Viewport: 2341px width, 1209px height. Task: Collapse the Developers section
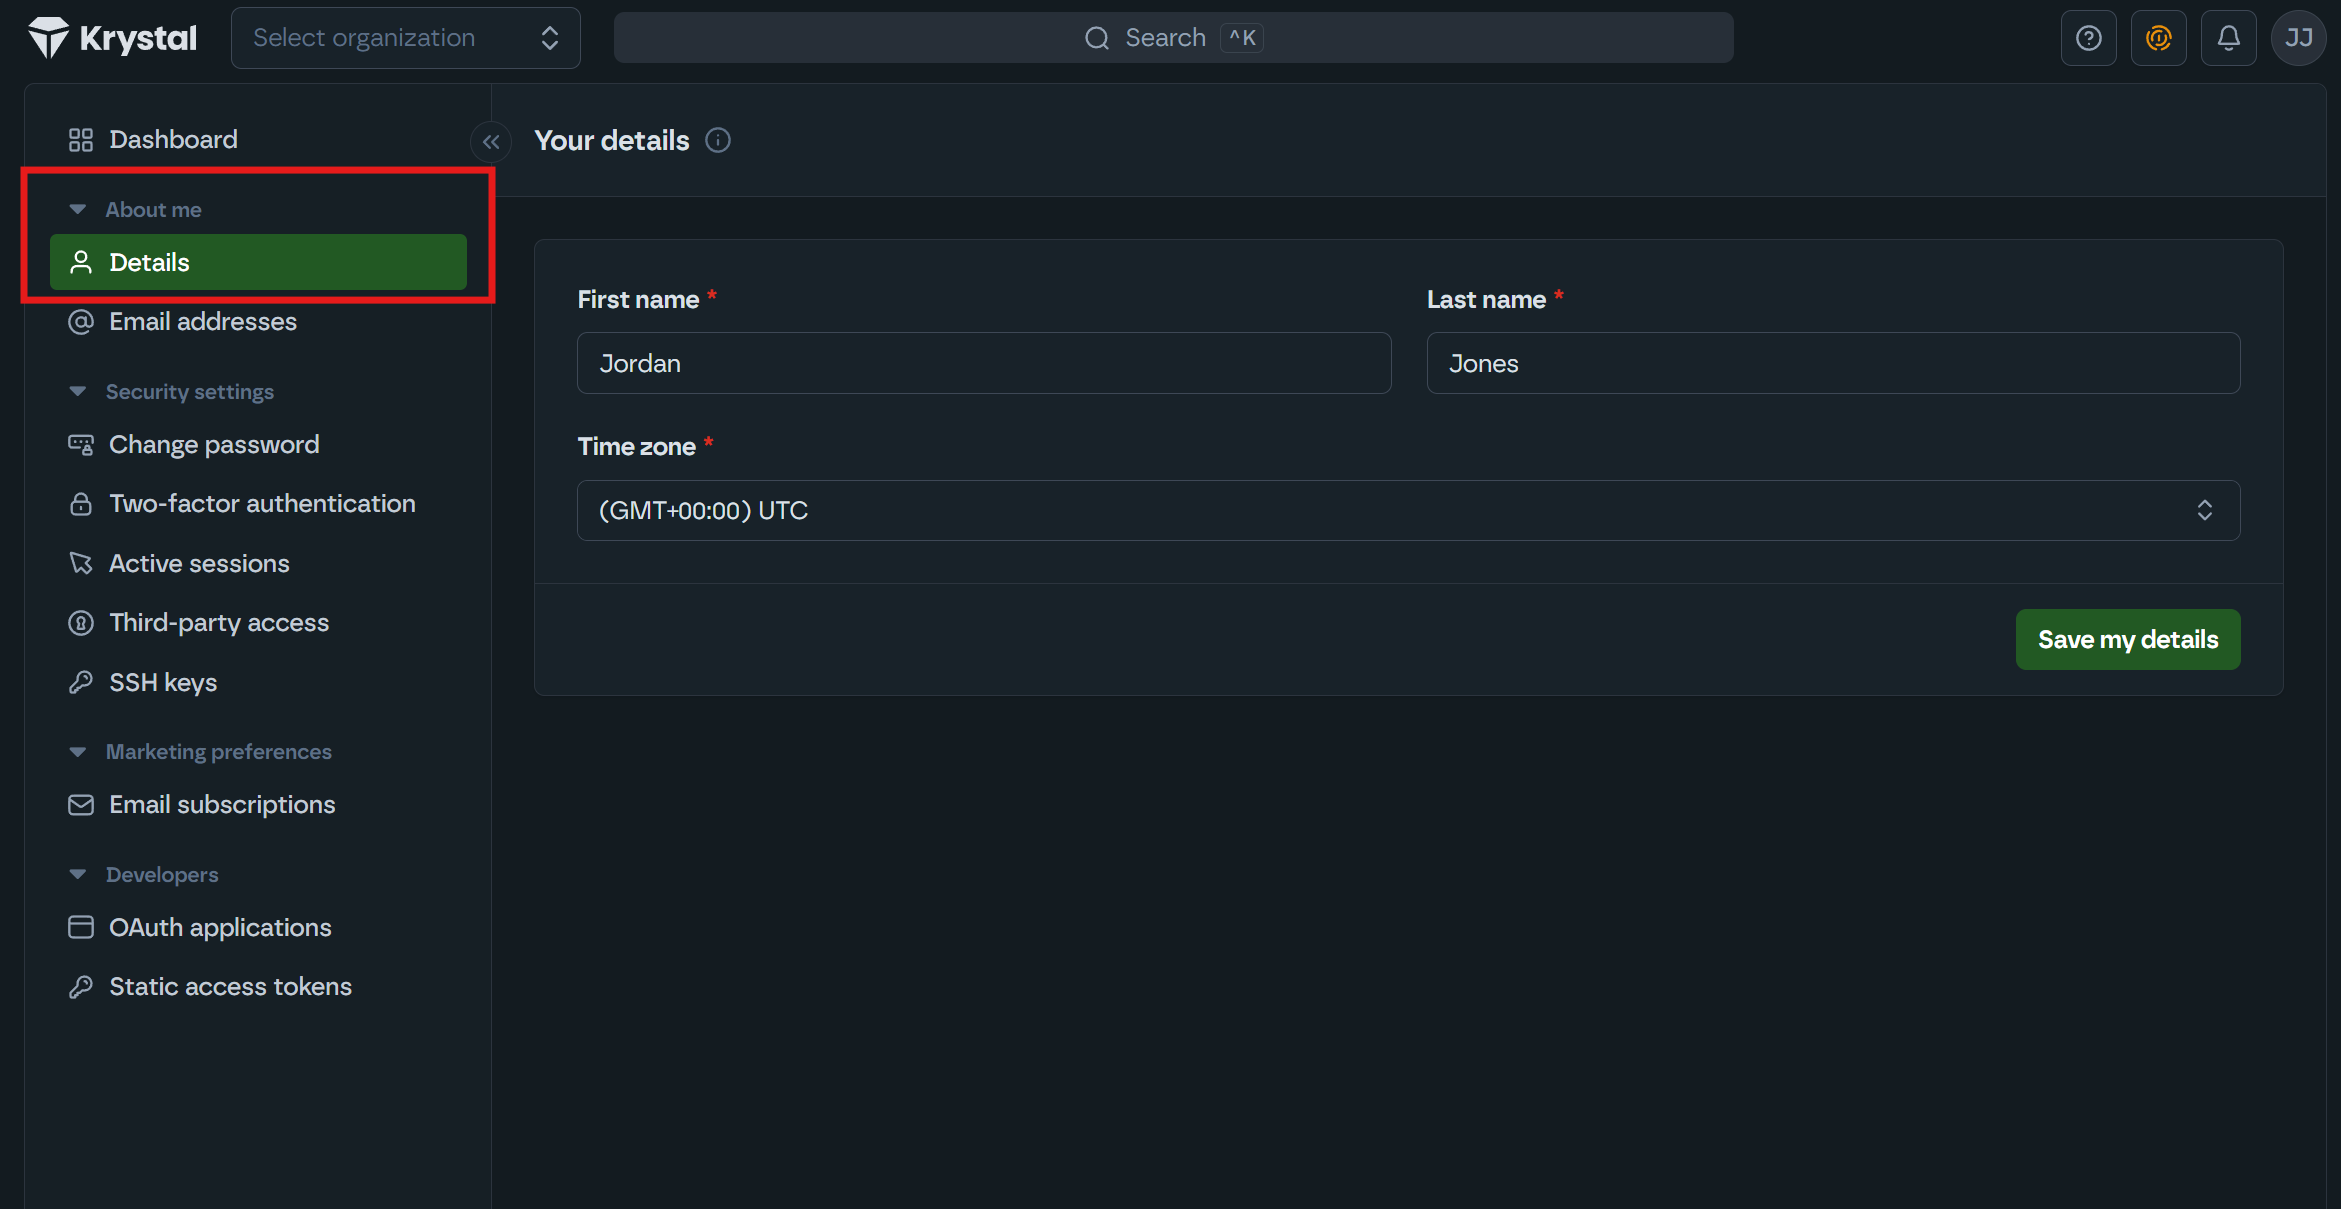coord(78,874)
